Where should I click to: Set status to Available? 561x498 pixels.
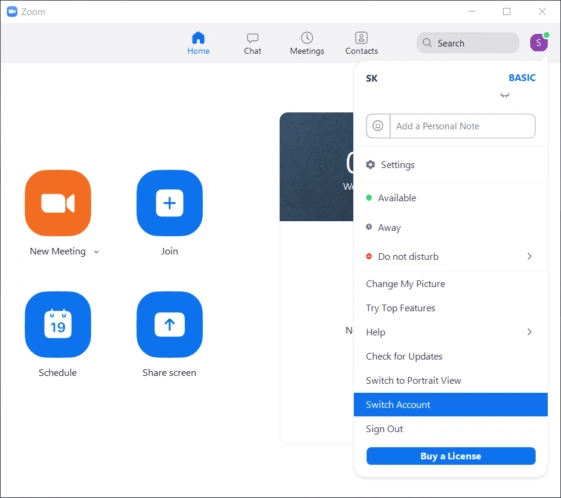click(450, 198)
